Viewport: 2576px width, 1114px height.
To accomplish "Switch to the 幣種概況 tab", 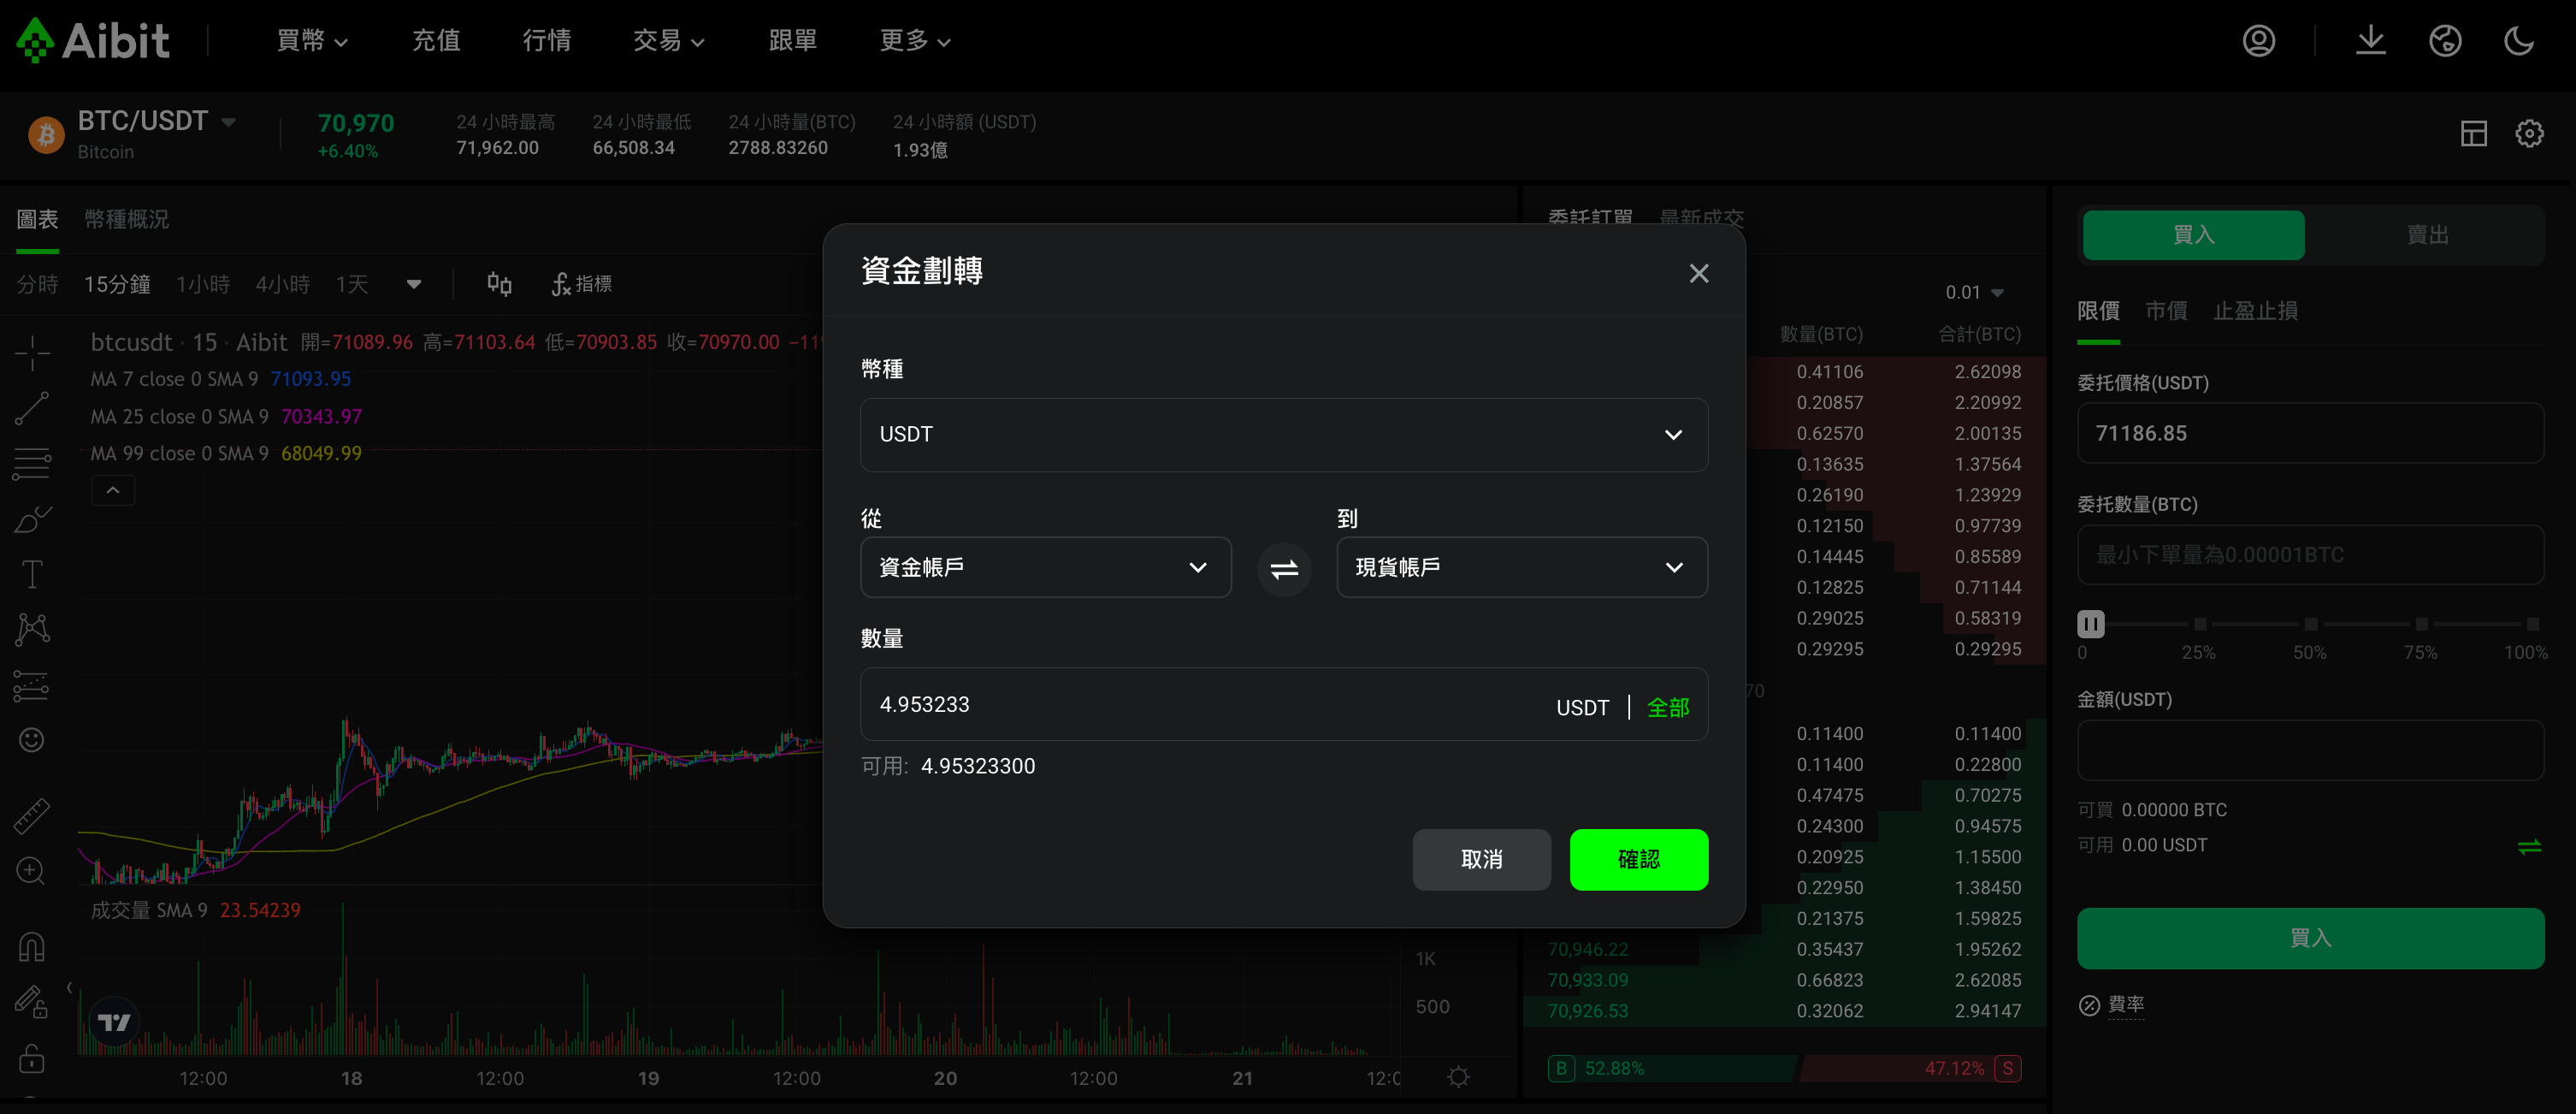I will 126,219.
